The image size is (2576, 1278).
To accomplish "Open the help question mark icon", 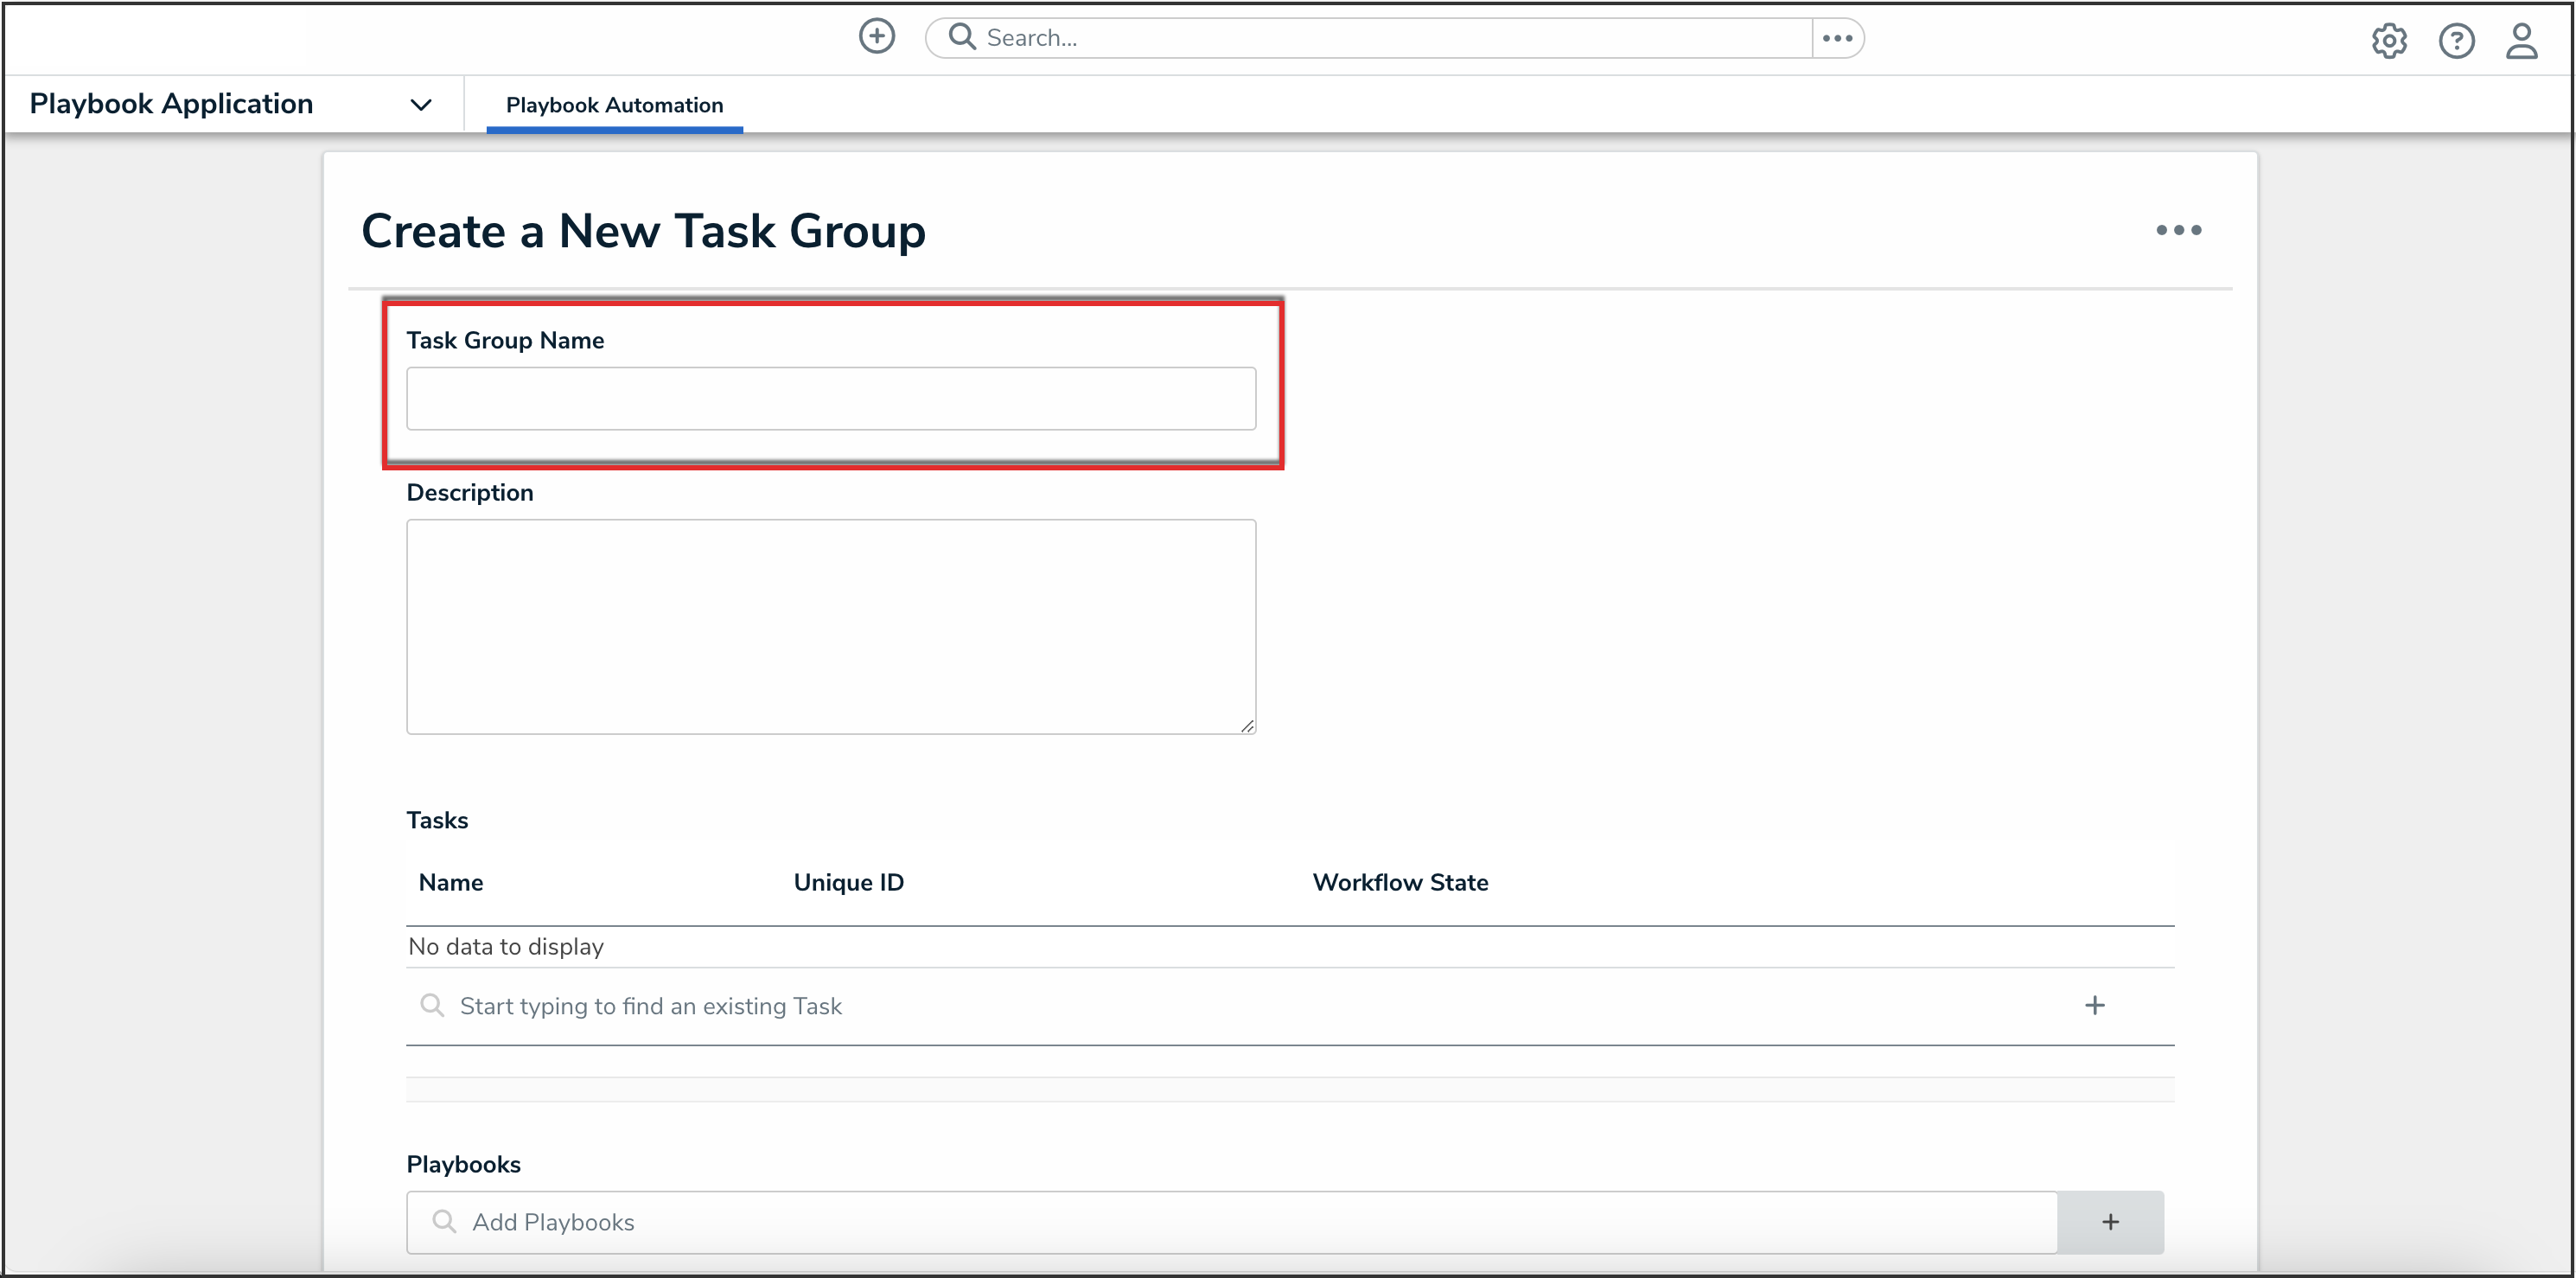I will 2456,41.
